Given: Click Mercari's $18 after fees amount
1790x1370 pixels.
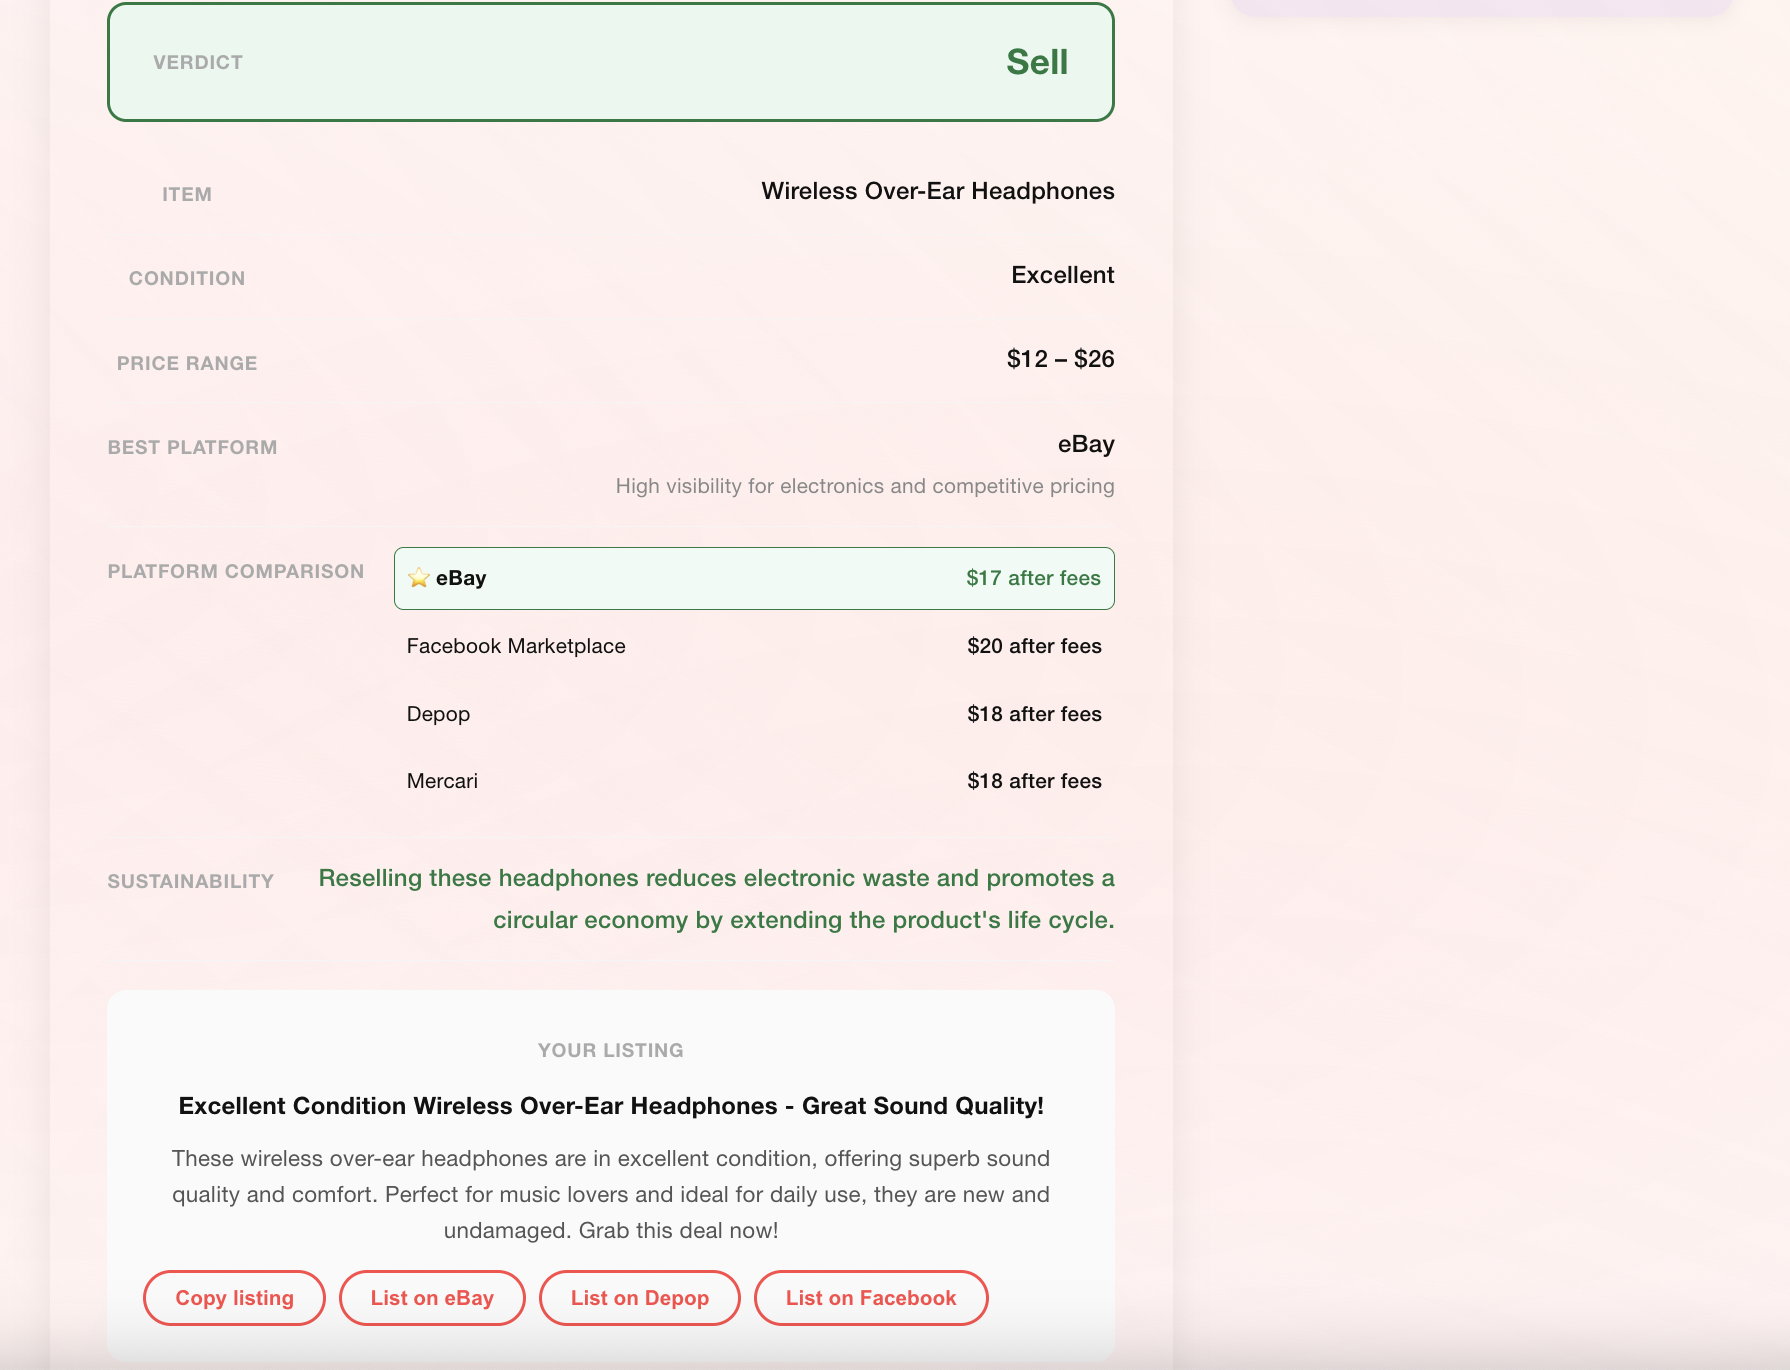Looking at the screenshot, I should pos(1034,781).
